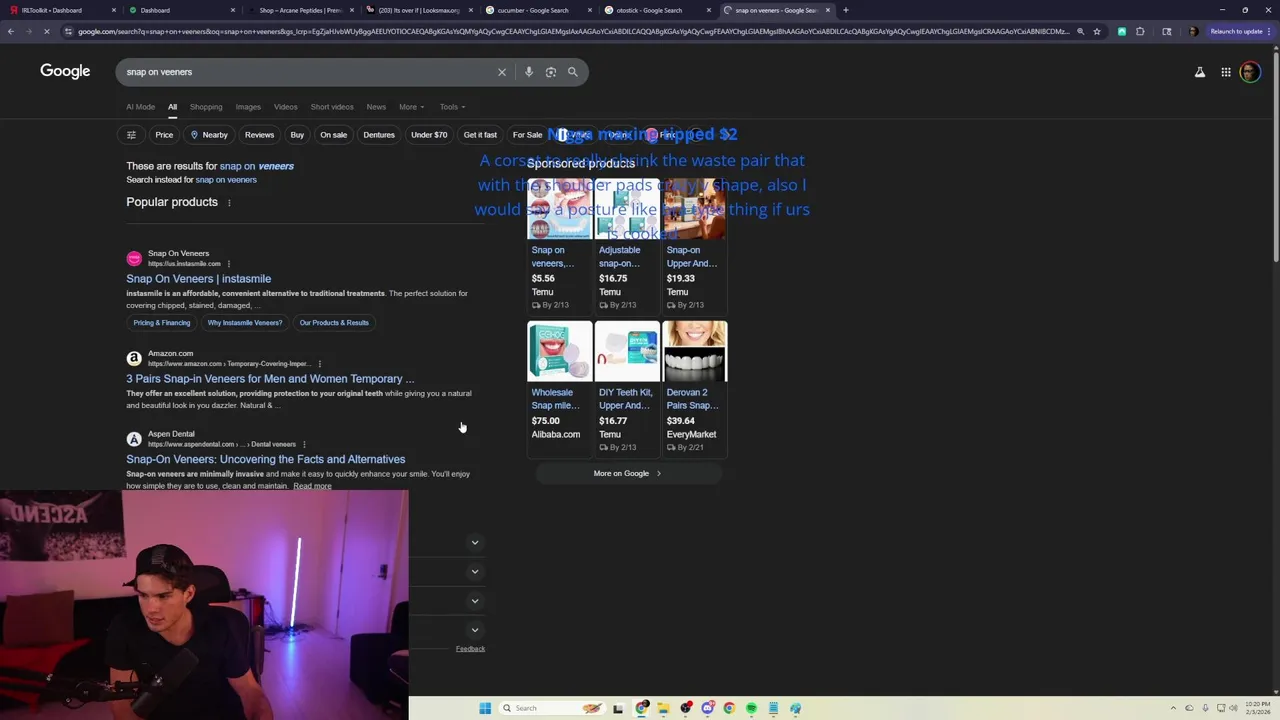Open File Explorer from the taskbar

coord(663,708)
